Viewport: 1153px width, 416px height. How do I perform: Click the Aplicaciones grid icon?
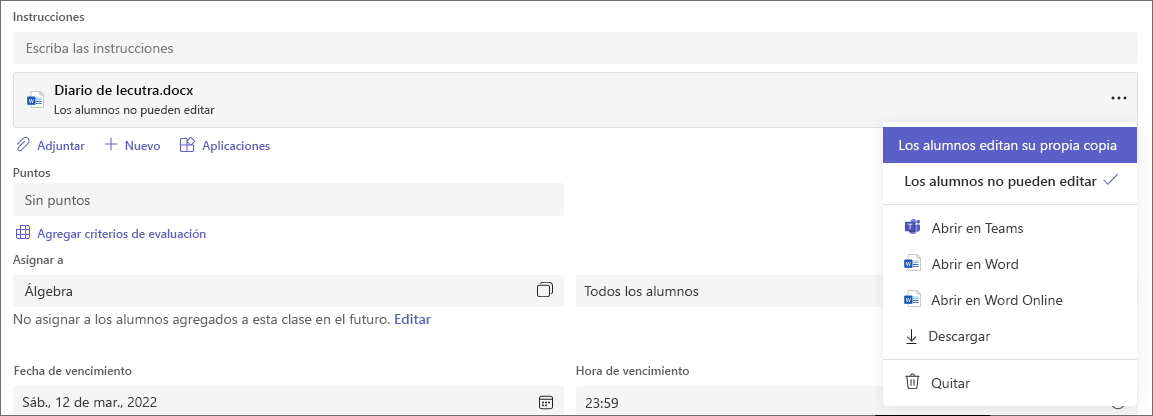[x=187, y=145]
